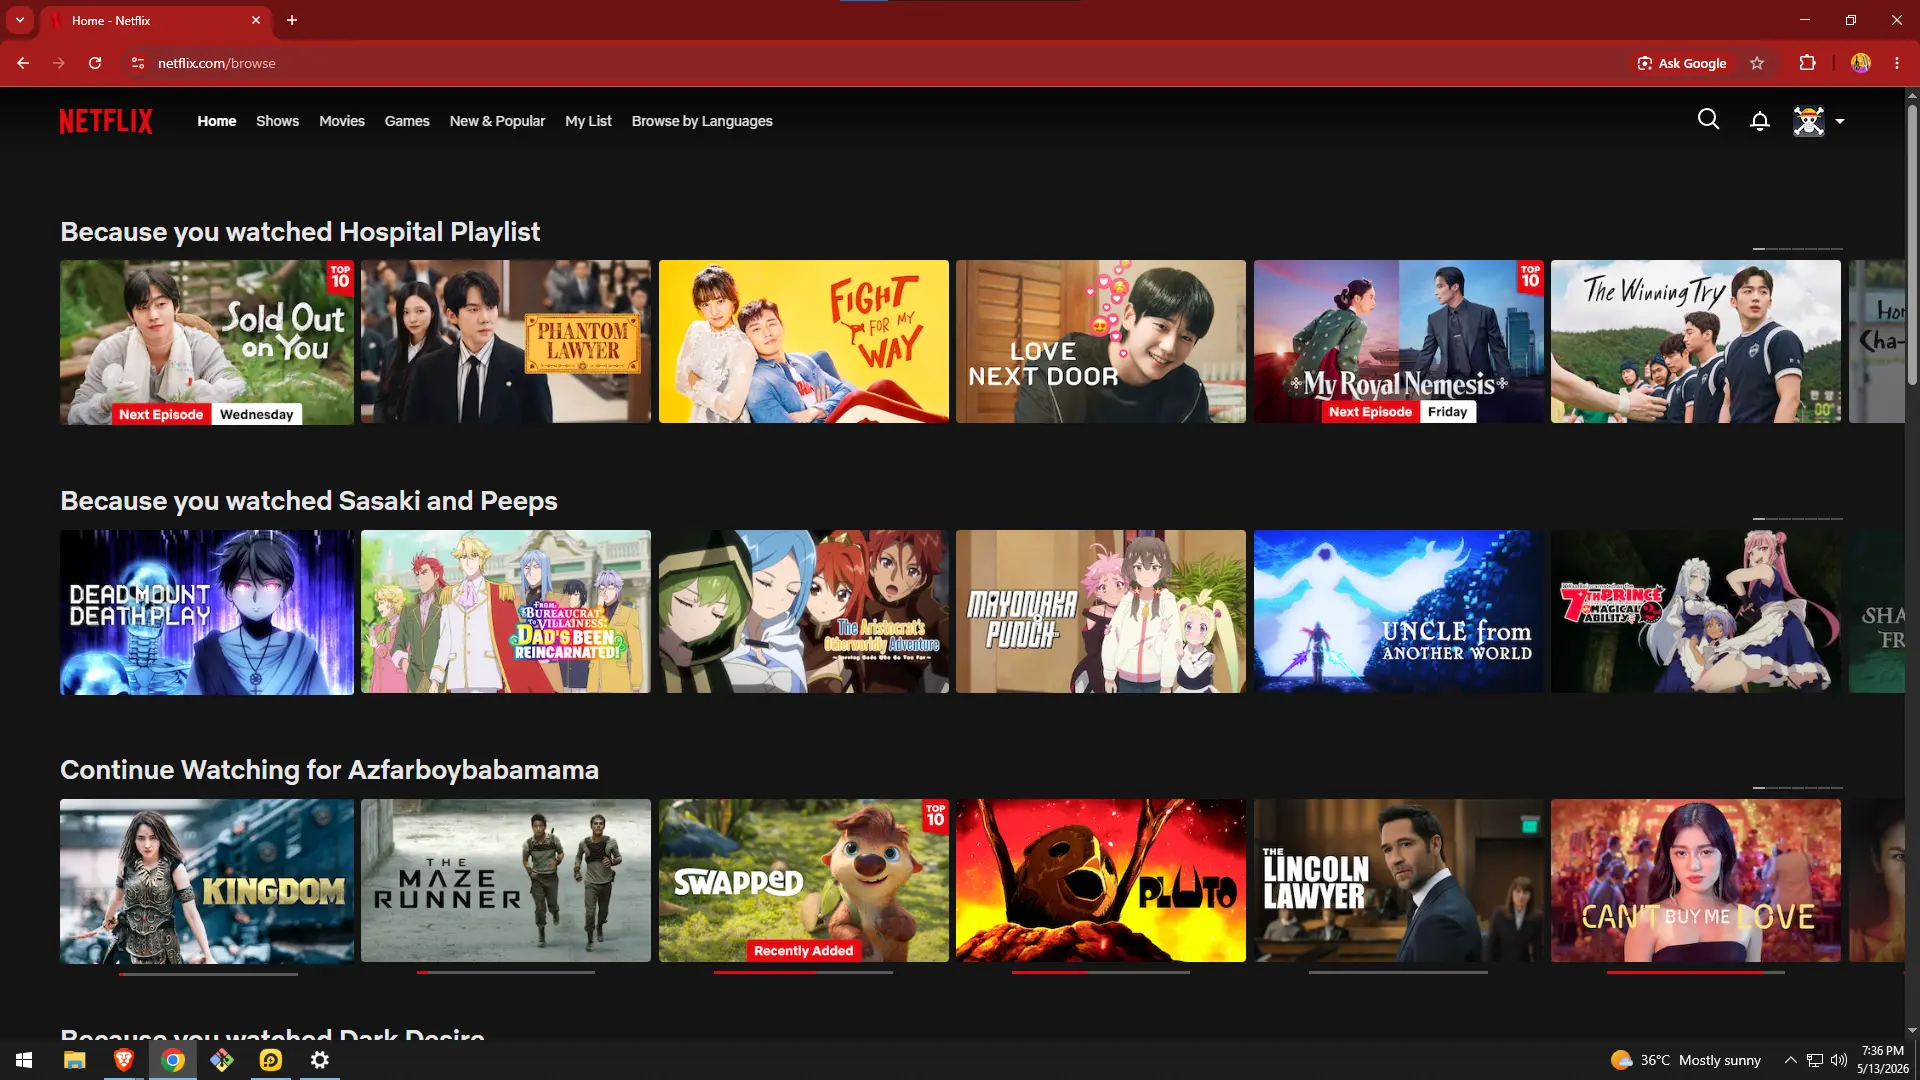Open the Chrome profile avatar

1860,63
